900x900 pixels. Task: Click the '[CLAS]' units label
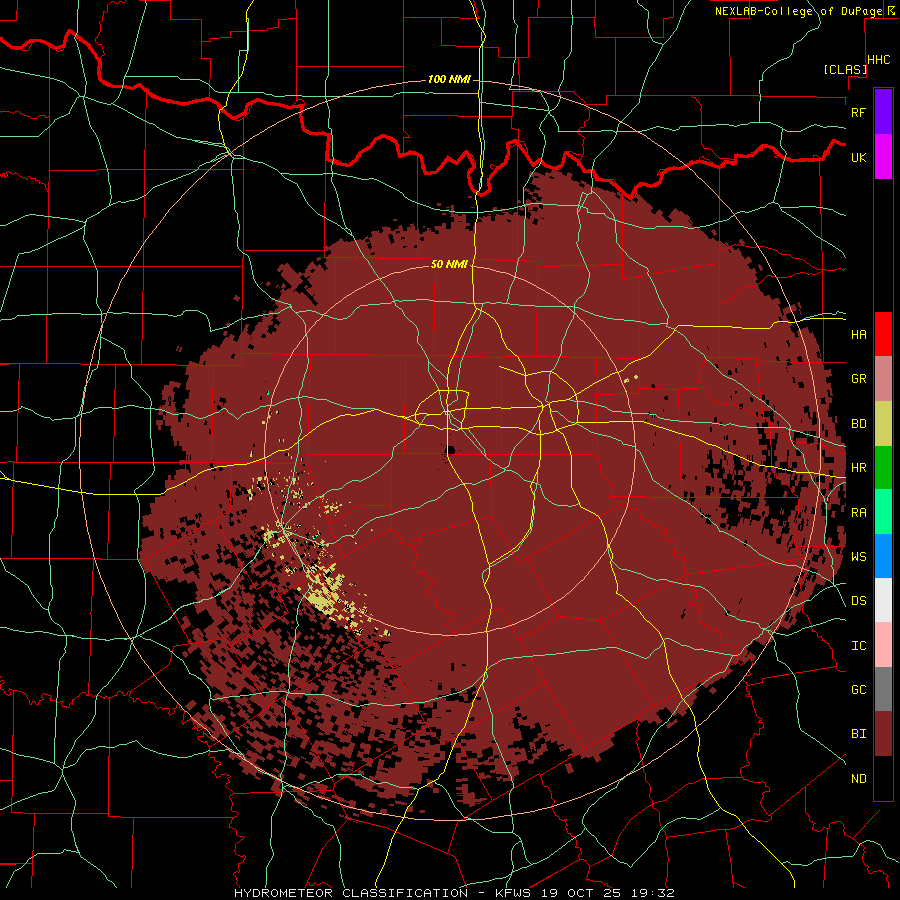point(844,69)
